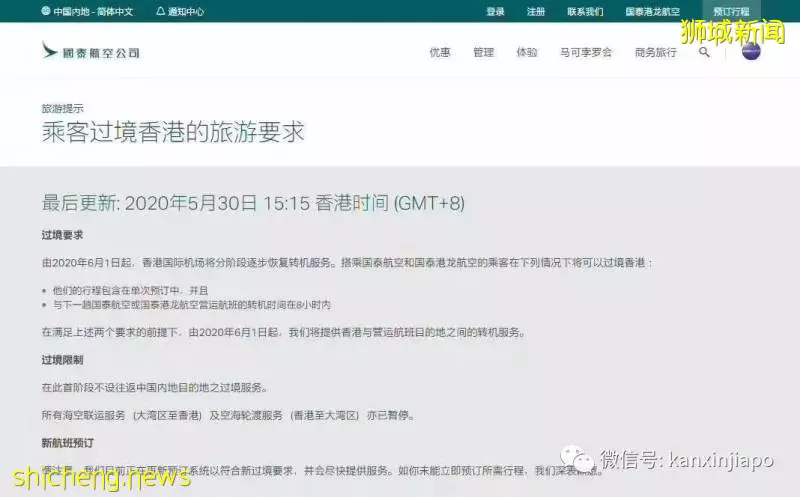Click the globe region icon

tap(45, 11)
